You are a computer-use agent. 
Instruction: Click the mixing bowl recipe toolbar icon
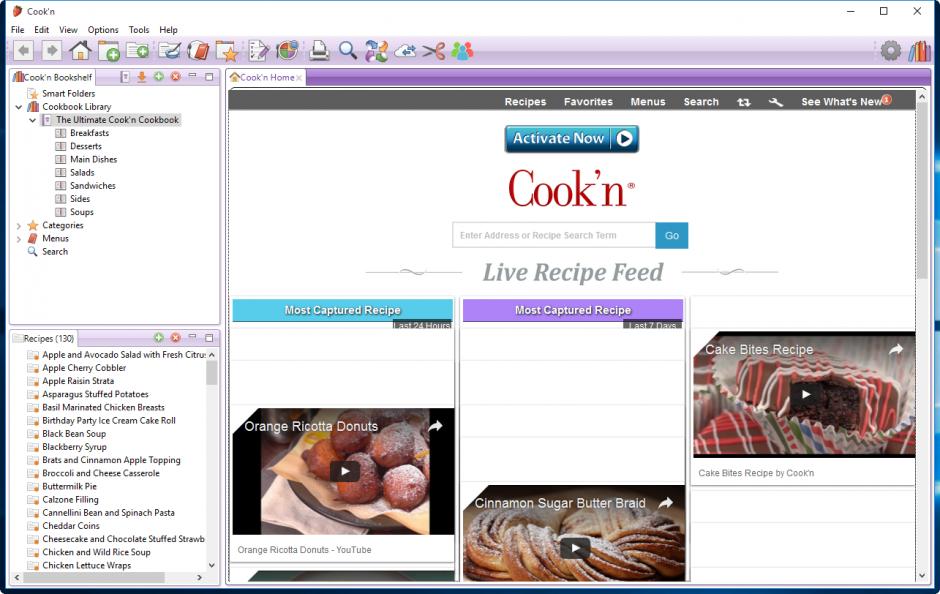[169, 51]
